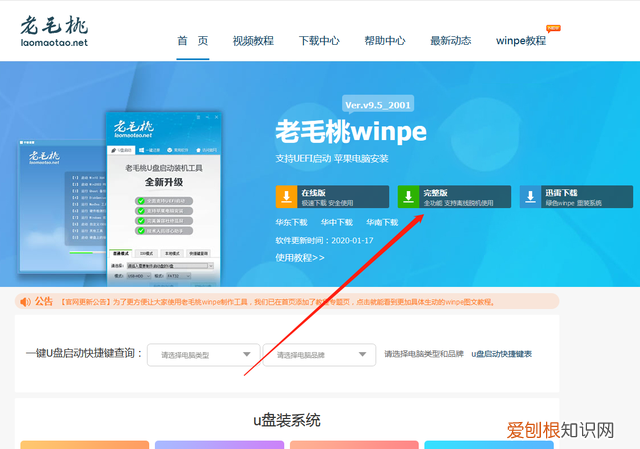The width and height of the screenshot is (640, 449).
Task: Click the 支持UEFI启动 苹果电脑安装 subtitle
Action: pyautogui.click(x=332, y=158)
